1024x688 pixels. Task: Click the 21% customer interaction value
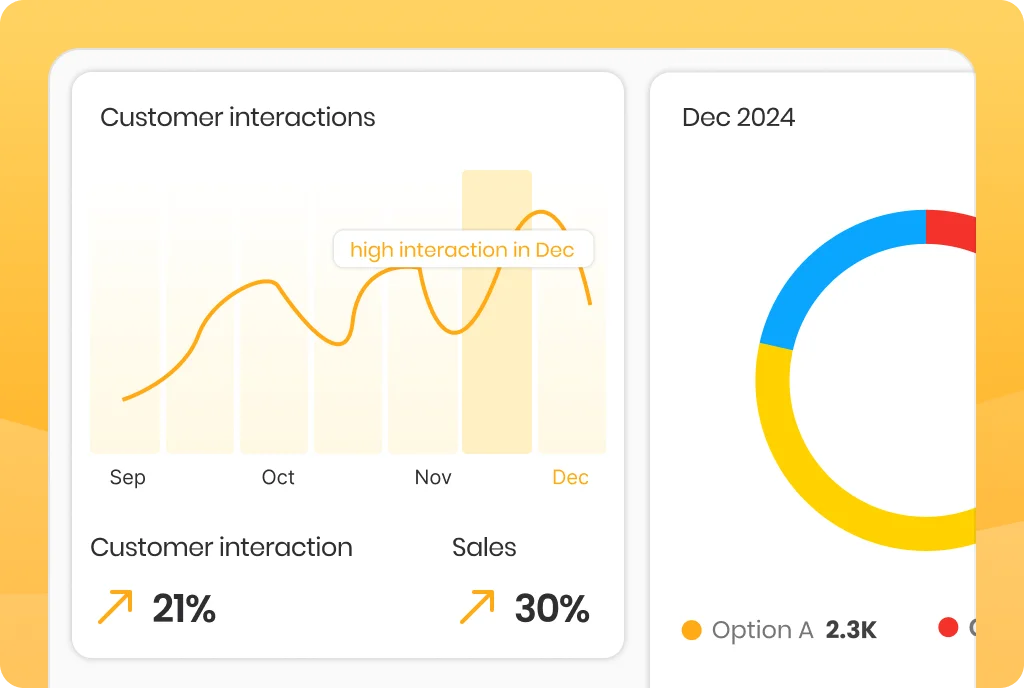184,609
